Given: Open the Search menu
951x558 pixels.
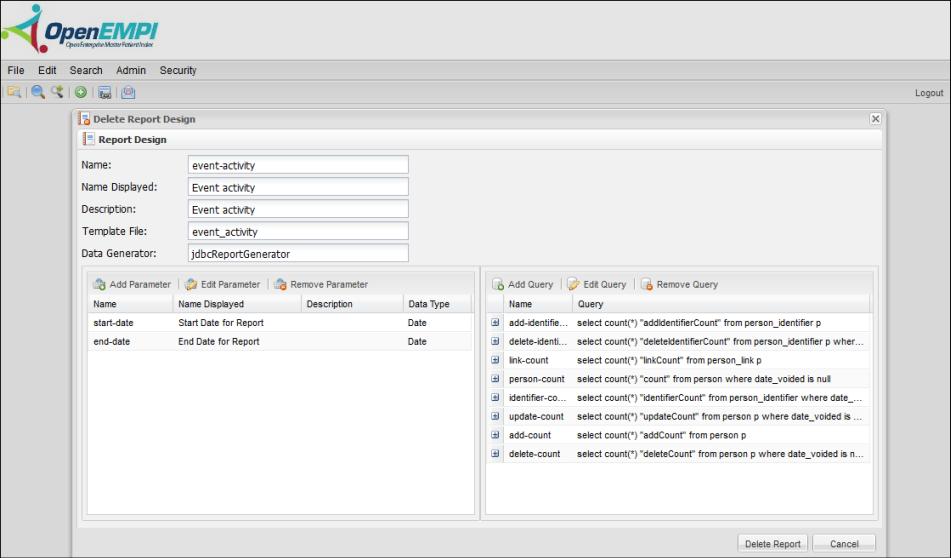Looking at the screenshot, I should [x=86, y=70].
